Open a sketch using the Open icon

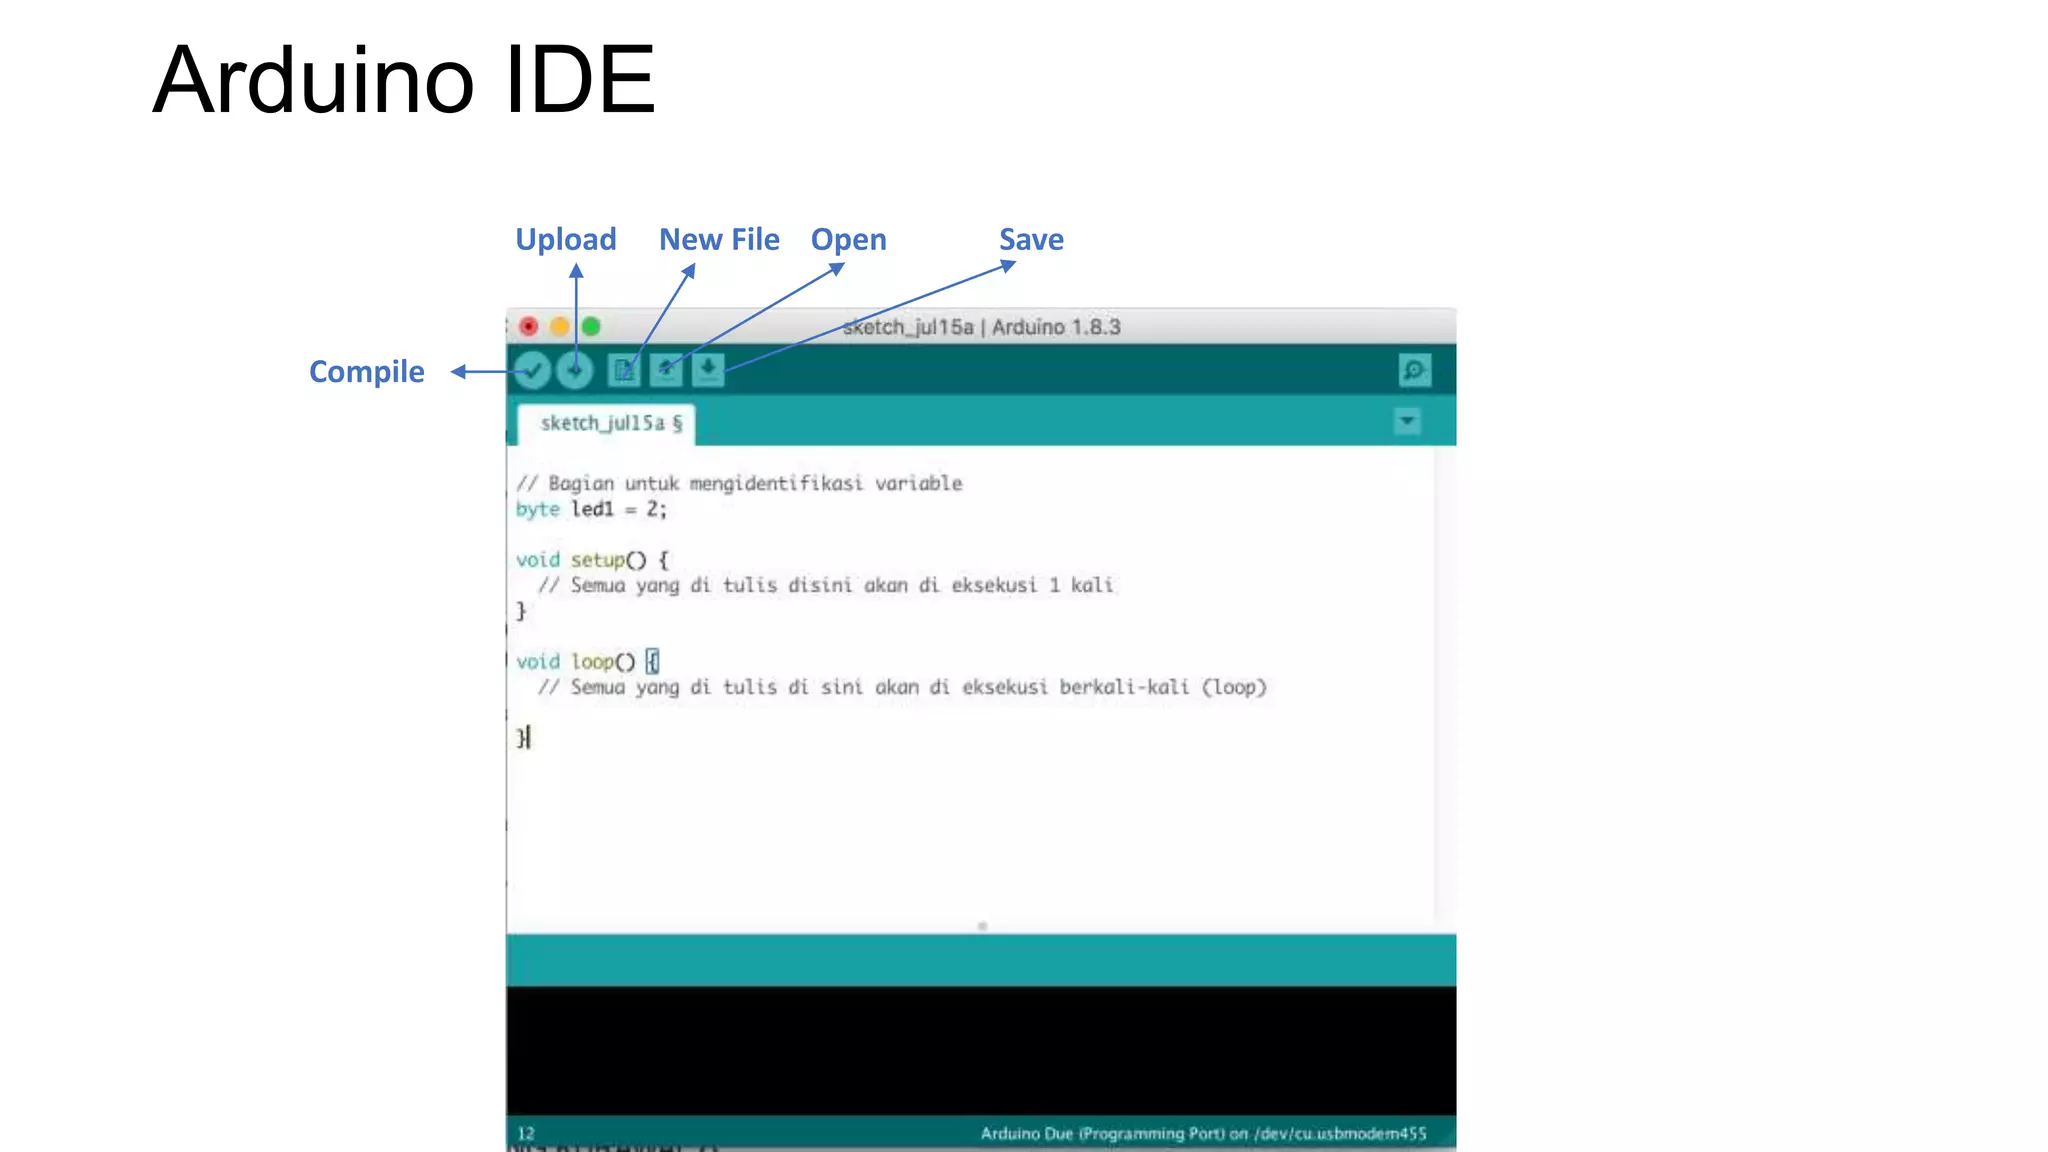[666, 371]
